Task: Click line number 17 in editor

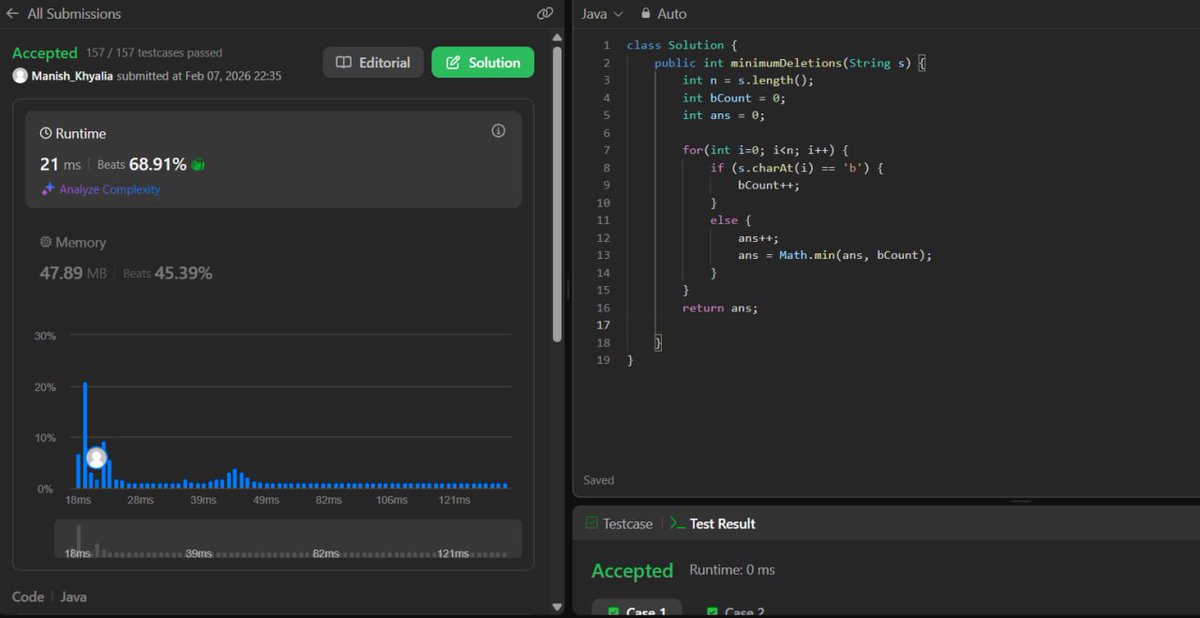Action: click(x=603, y=325)
